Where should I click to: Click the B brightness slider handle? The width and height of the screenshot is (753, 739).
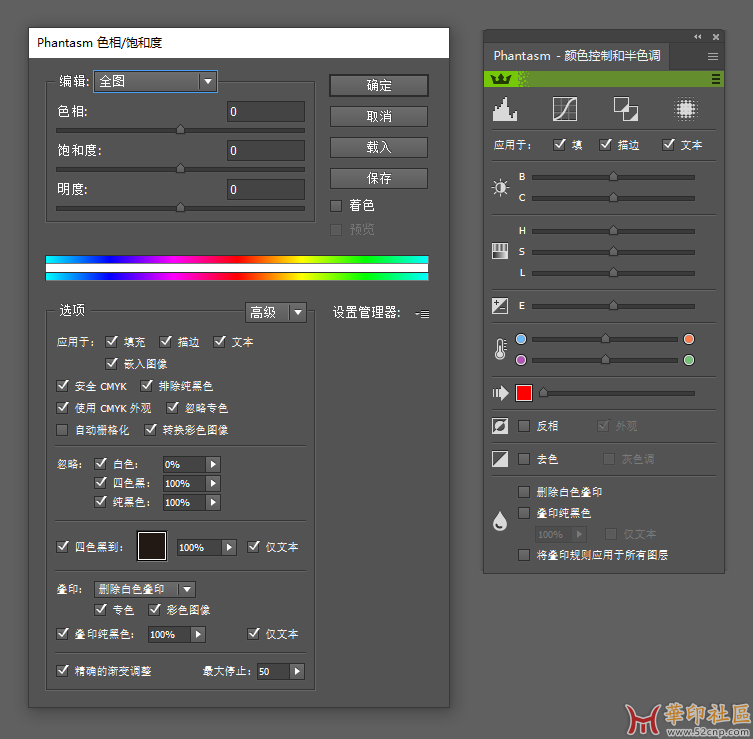pos(613,176)
